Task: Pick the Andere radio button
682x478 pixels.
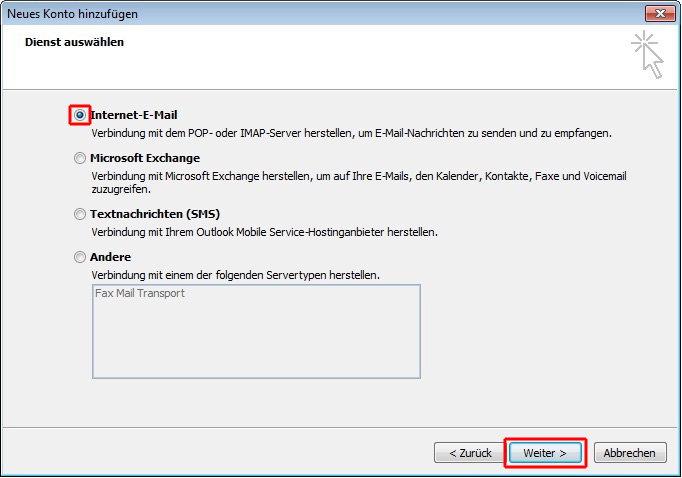Action: click(x=80, y=257)
